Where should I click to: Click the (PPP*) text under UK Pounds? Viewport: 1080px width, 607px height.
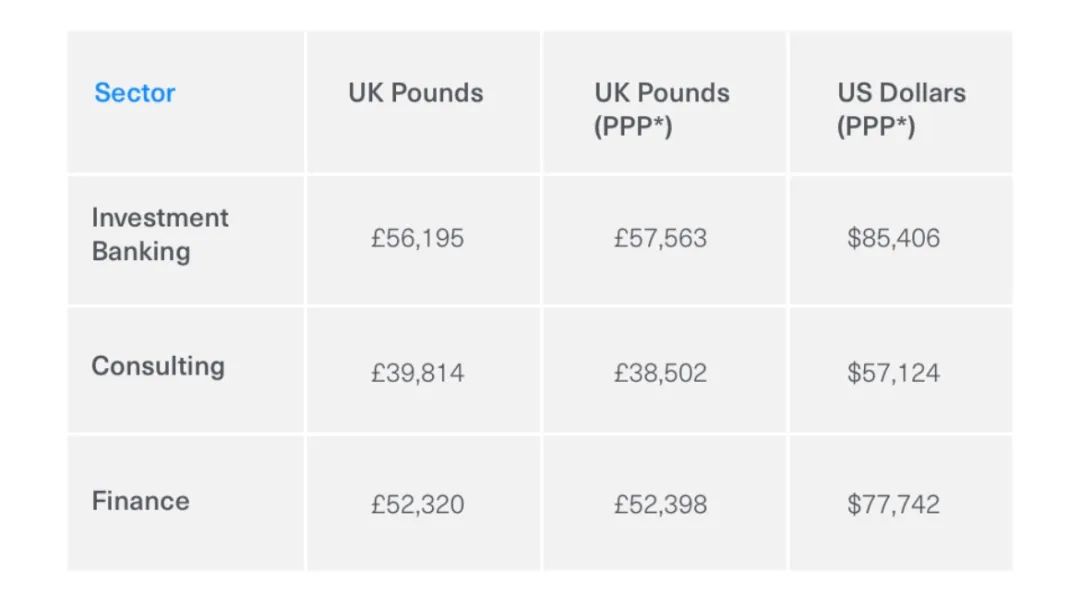pos(632,127)
